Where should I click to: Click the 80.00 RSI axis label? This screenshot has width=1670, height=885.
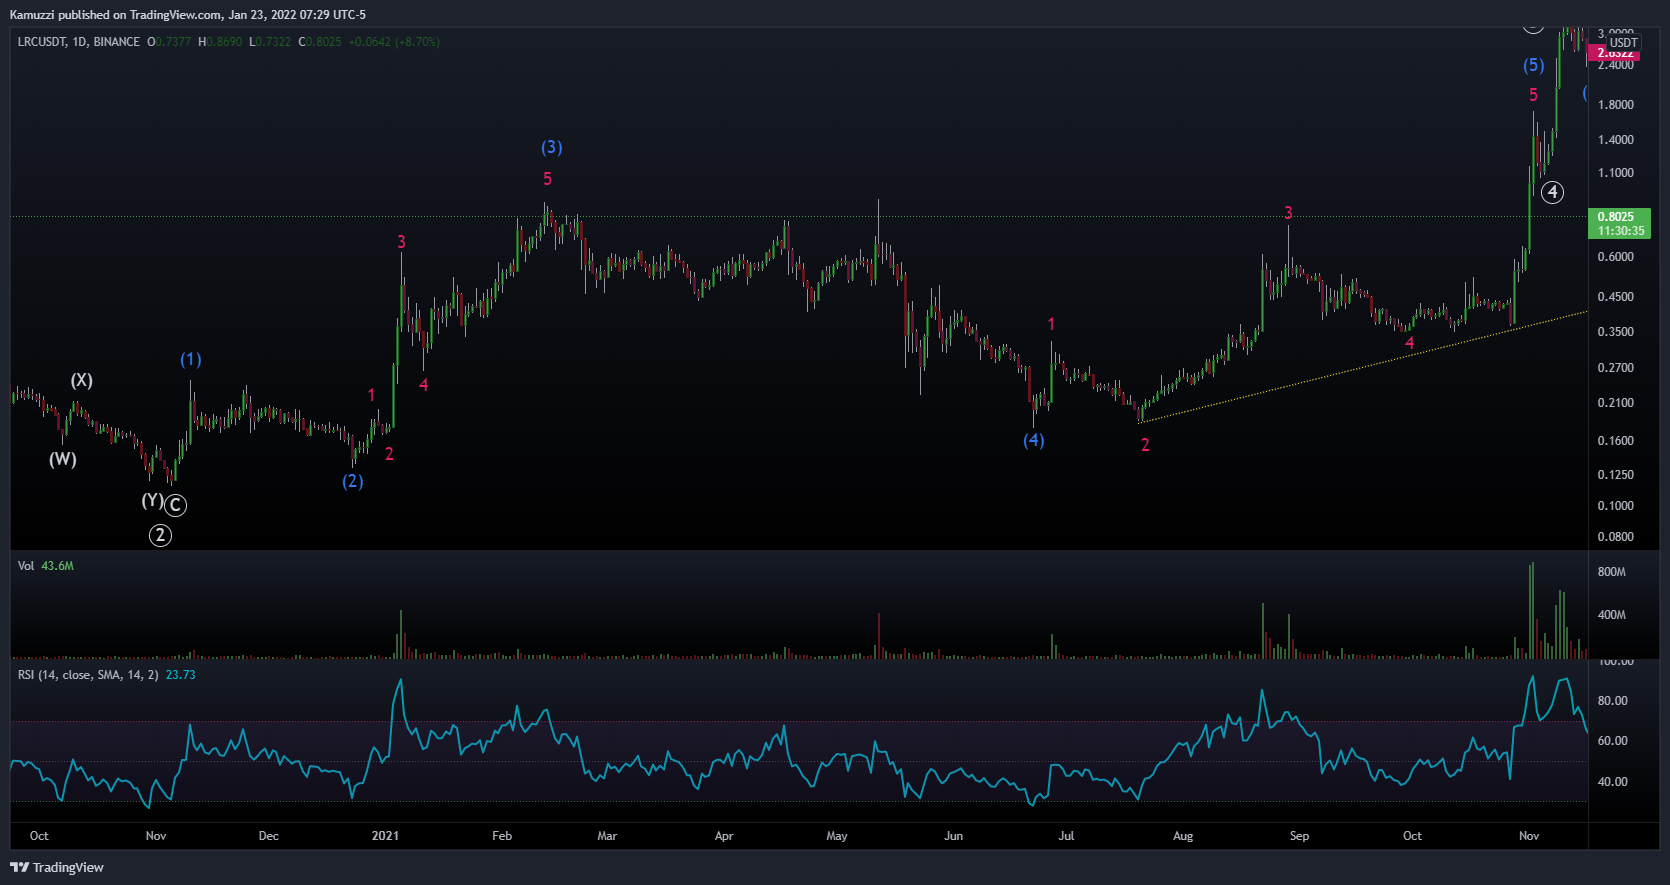pyautogui.click(x=1613, y=701)
